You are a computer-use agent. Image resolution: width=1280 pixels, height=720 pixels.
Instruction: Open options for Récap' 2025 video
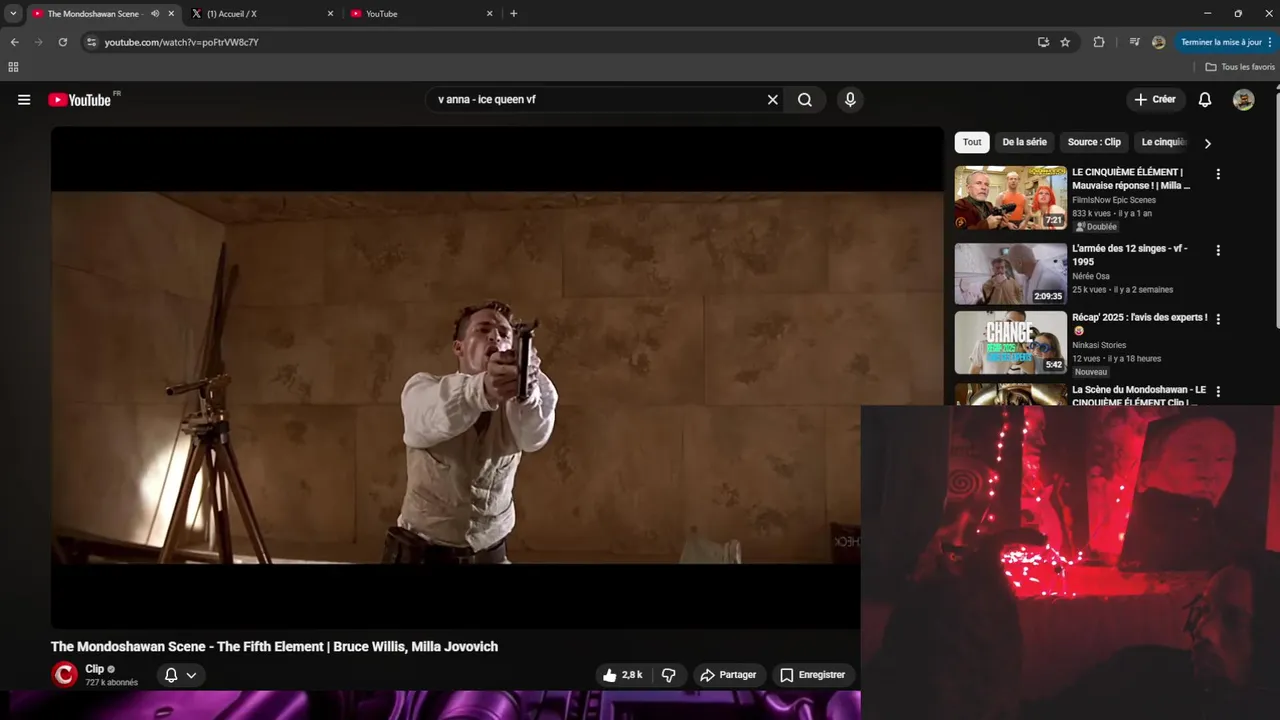click(x=1218, y=319)
